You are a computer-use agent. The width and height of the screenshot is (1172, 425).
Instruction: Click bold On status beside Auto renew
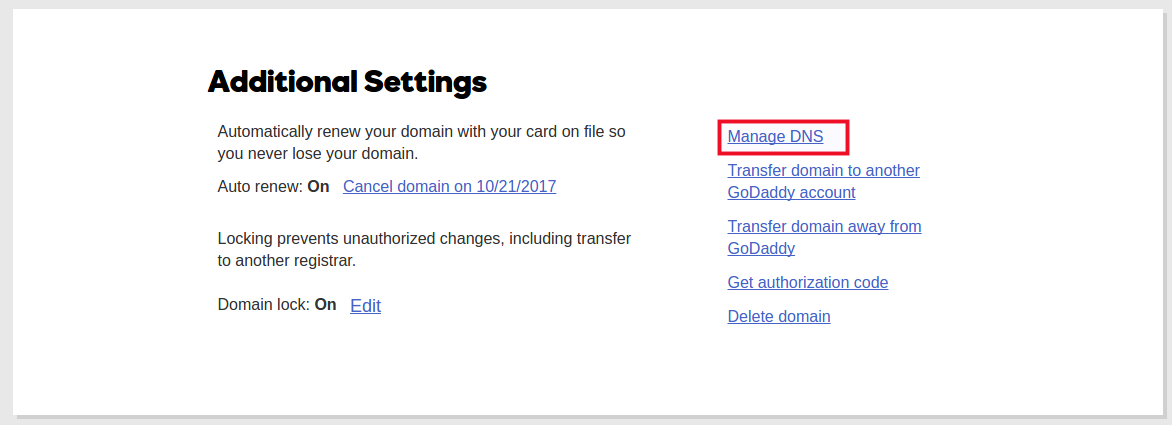(x=318, y=187)
